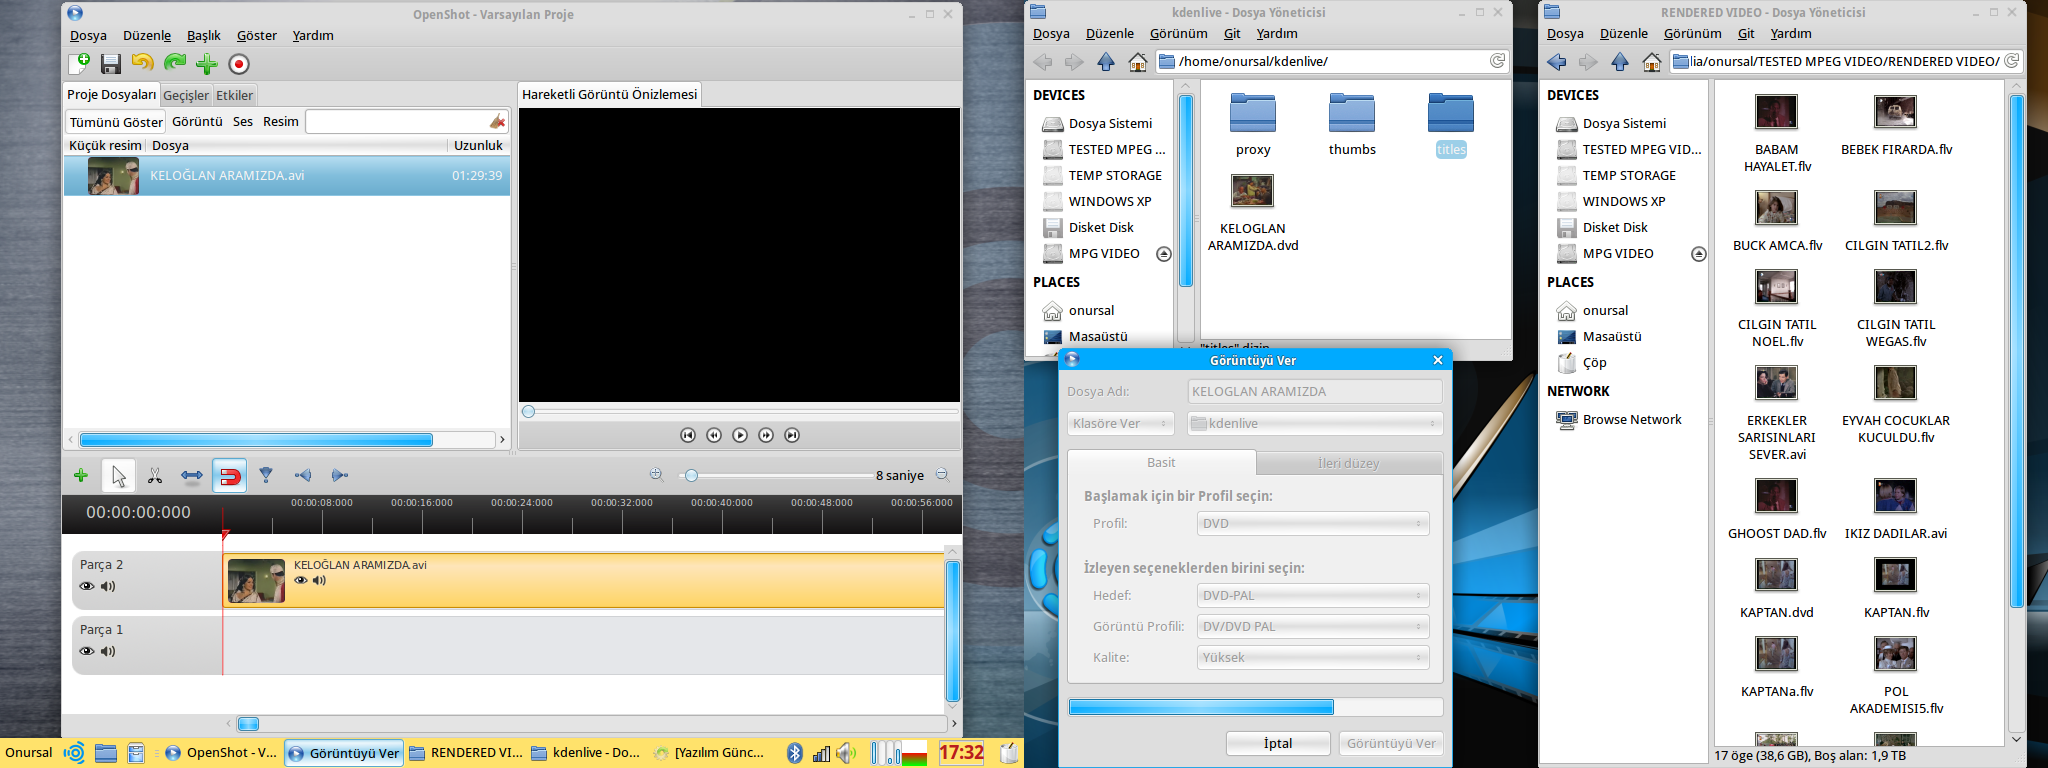This screenshot has height=768, width=2048.
Task: Toggle Parça 2 track visibility eye
Action: pos(87,586)
